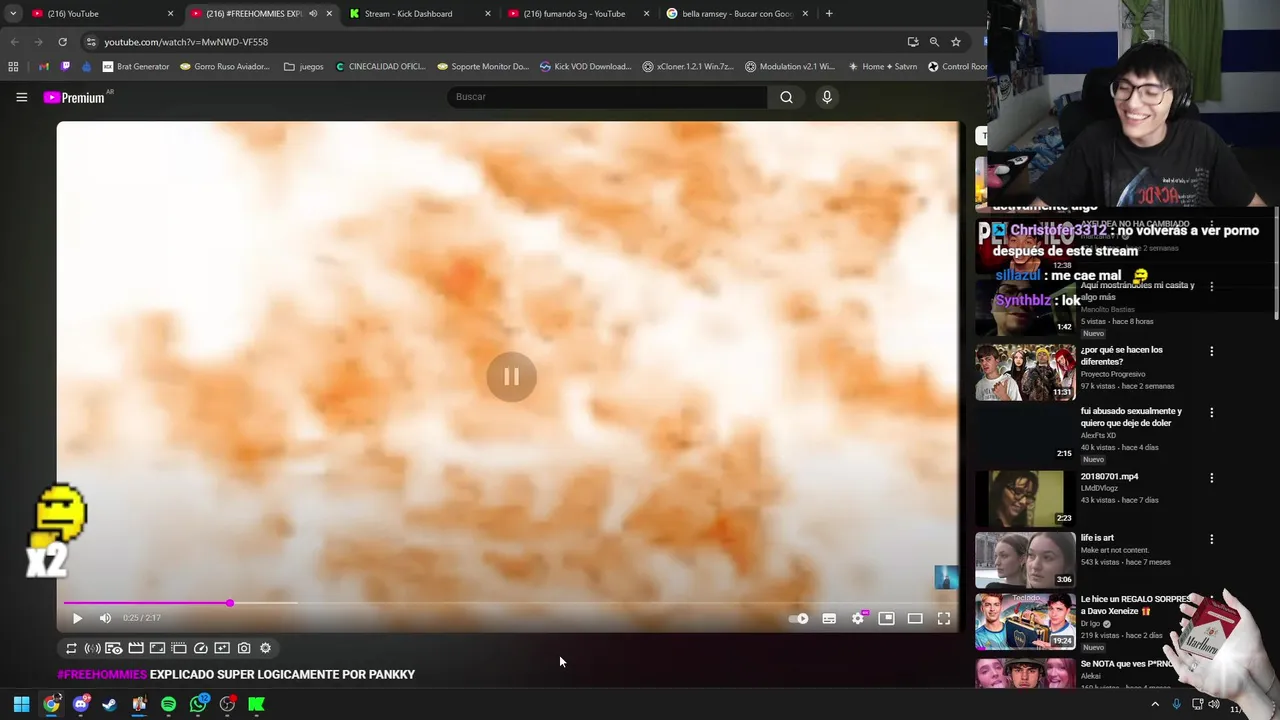Image resolution: width=1280 pixels, height=720 pixels.
Task: Mute the FREEHOMMIES tab via speaker icon
Action: point(313,14)
